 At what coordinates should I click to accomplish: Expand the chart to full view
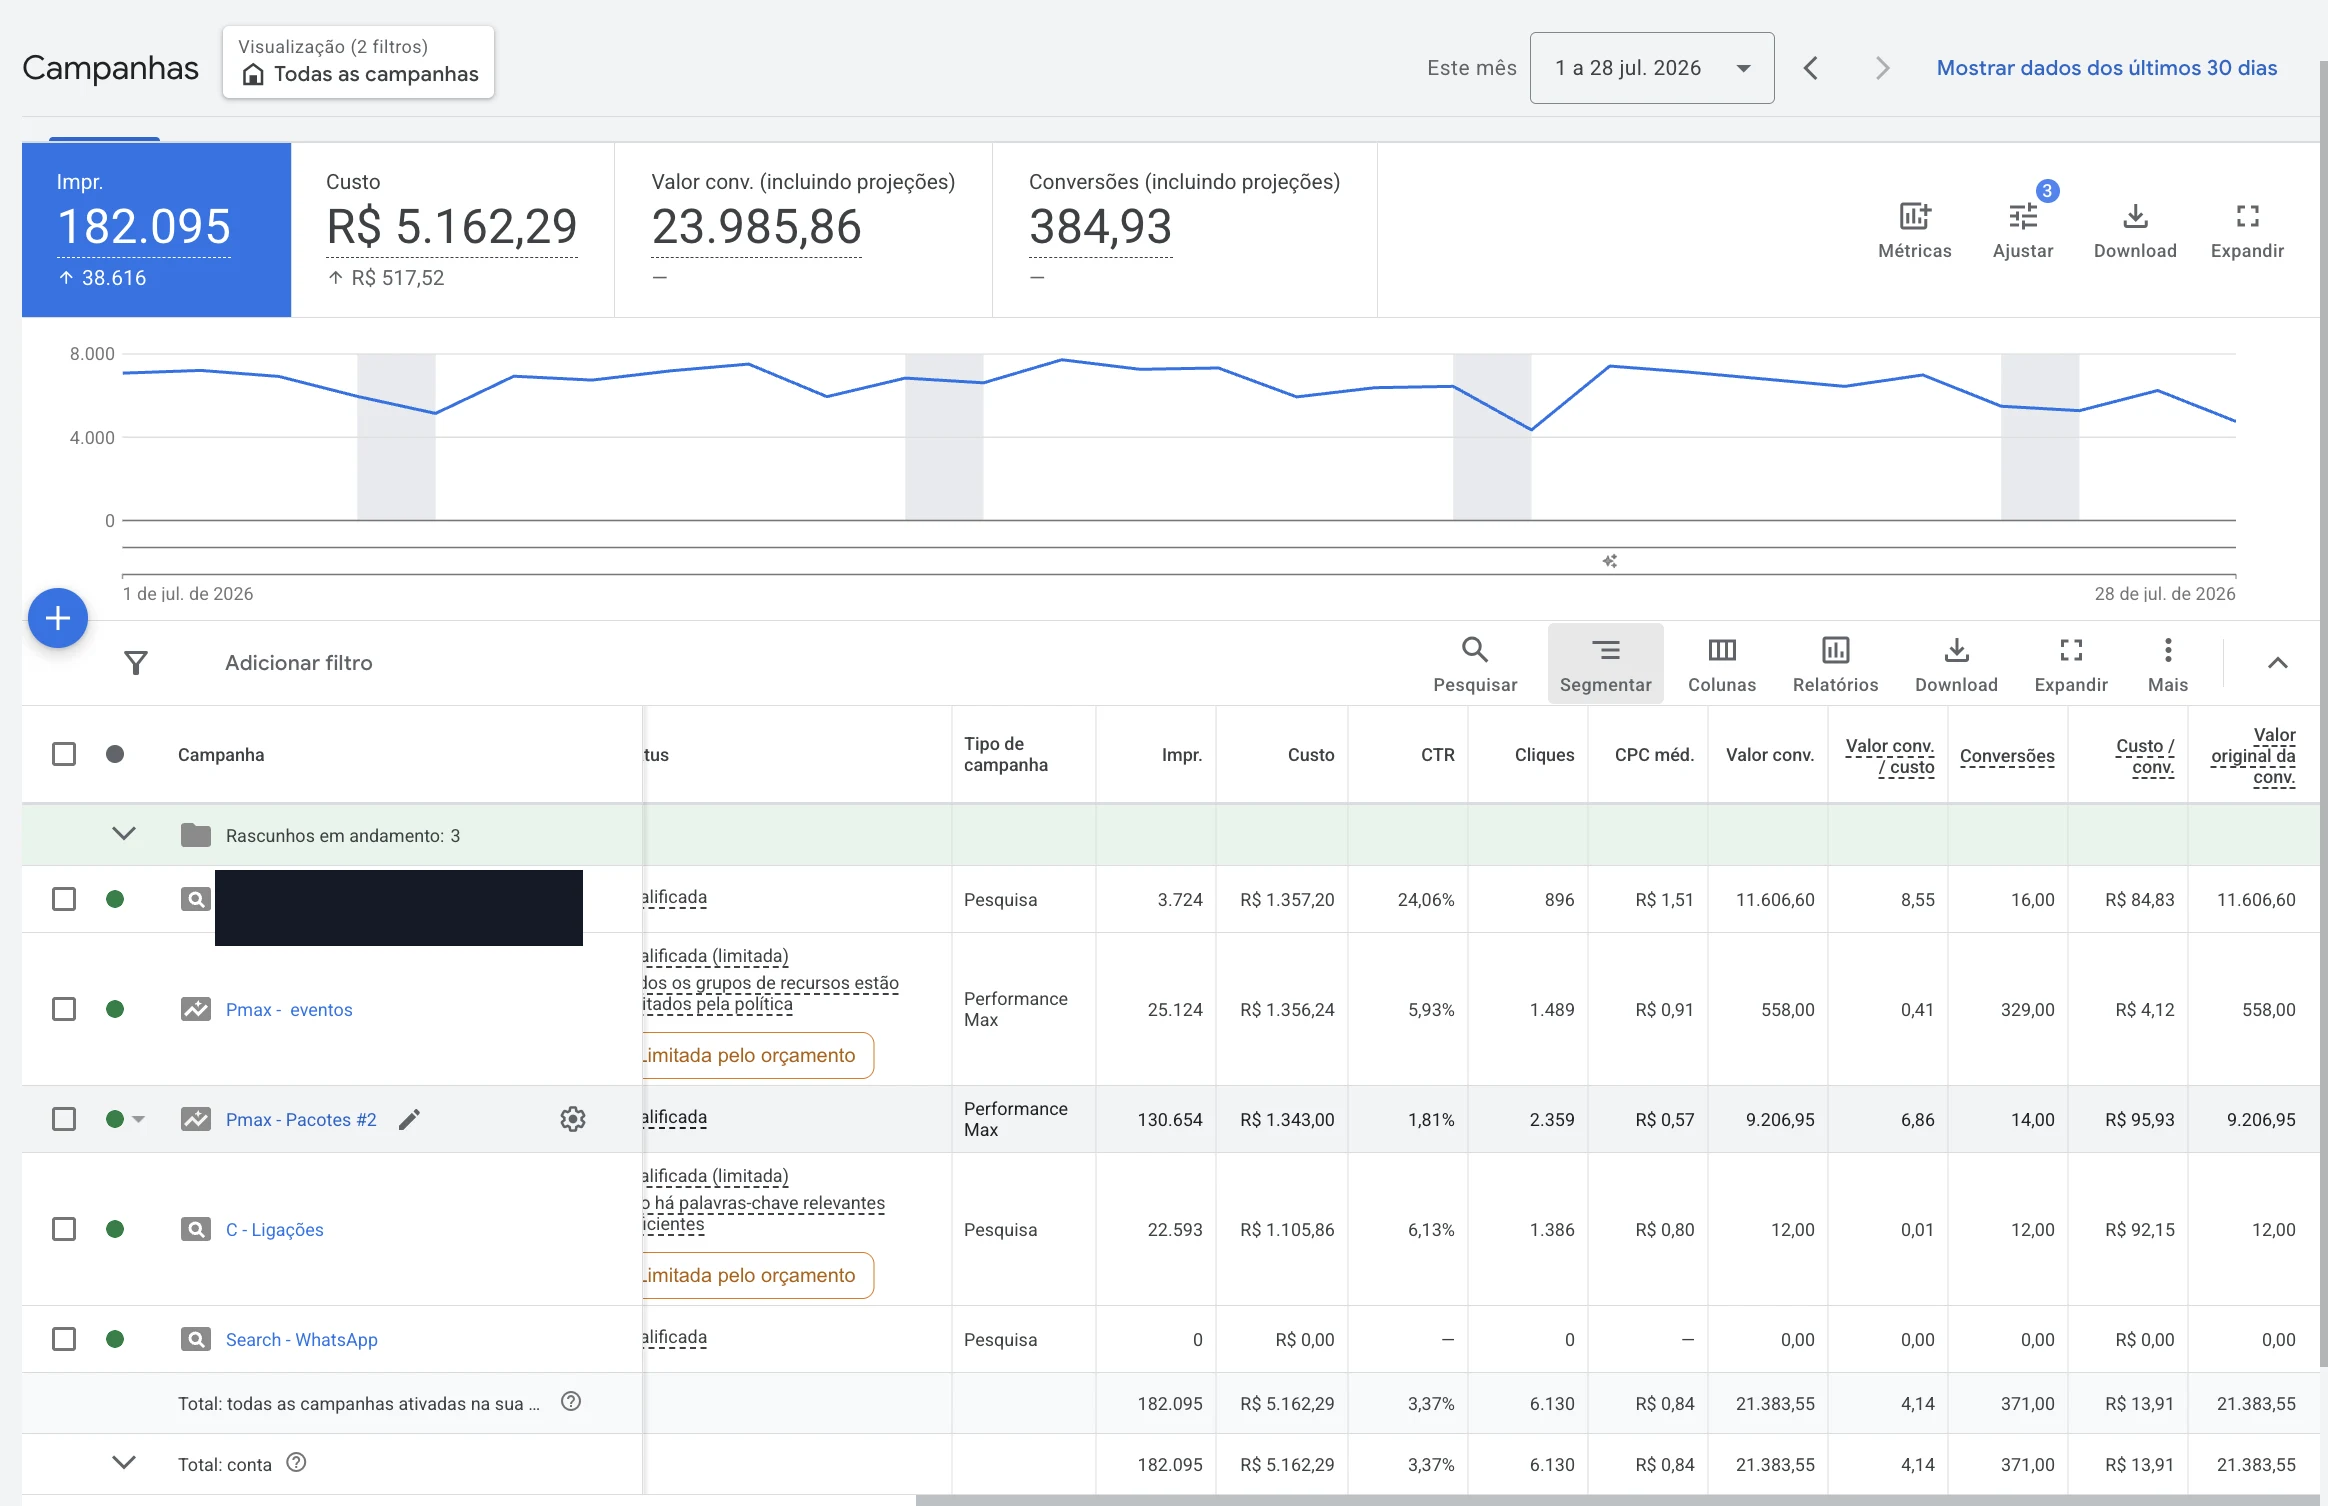pos(2247,230)
